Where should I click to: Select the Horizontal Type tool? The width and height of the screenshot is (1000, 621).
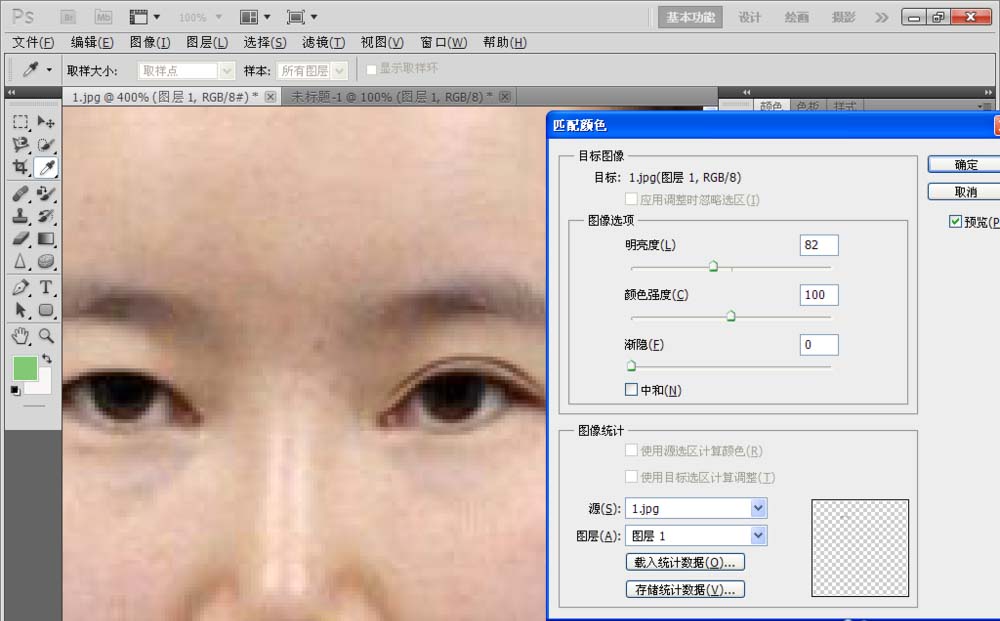point(45,288)
